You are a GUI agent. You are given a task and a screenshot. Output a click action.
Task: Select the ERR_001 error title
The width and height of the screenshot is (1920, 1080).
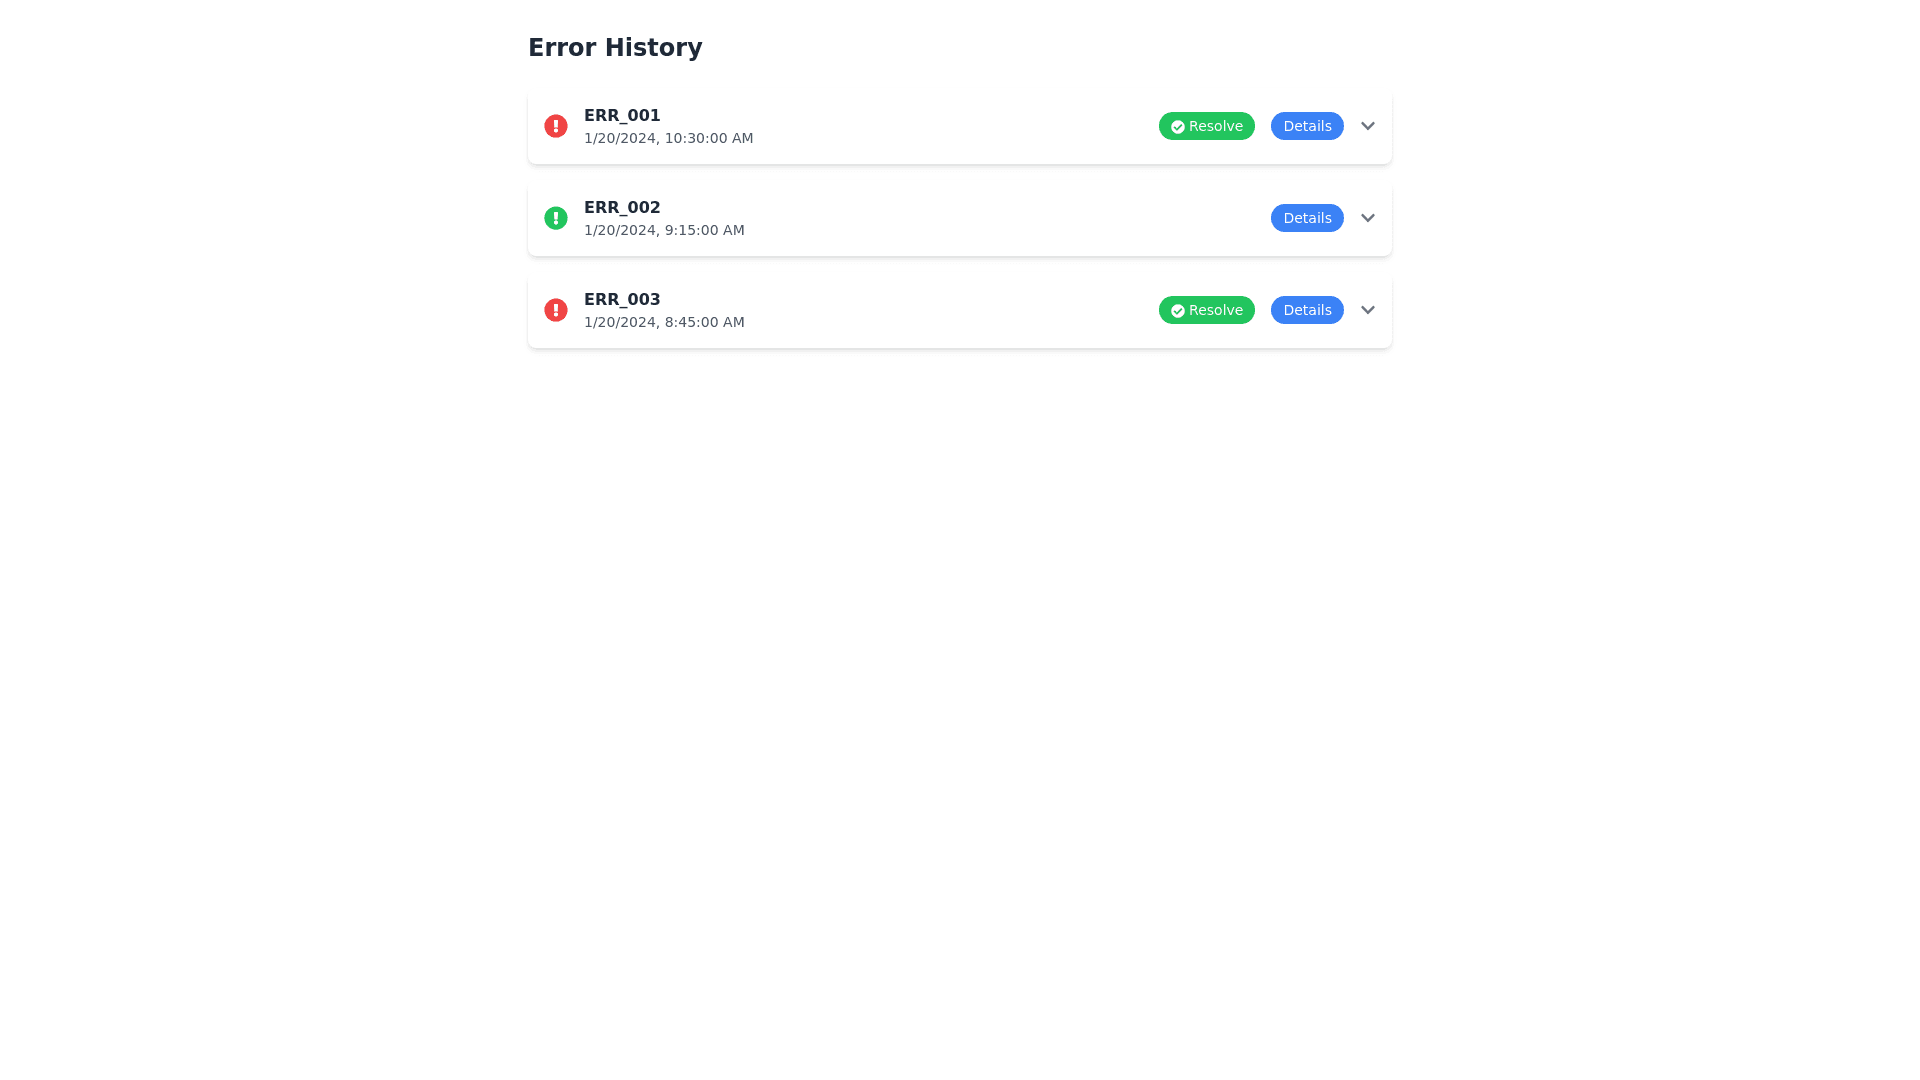621,116
